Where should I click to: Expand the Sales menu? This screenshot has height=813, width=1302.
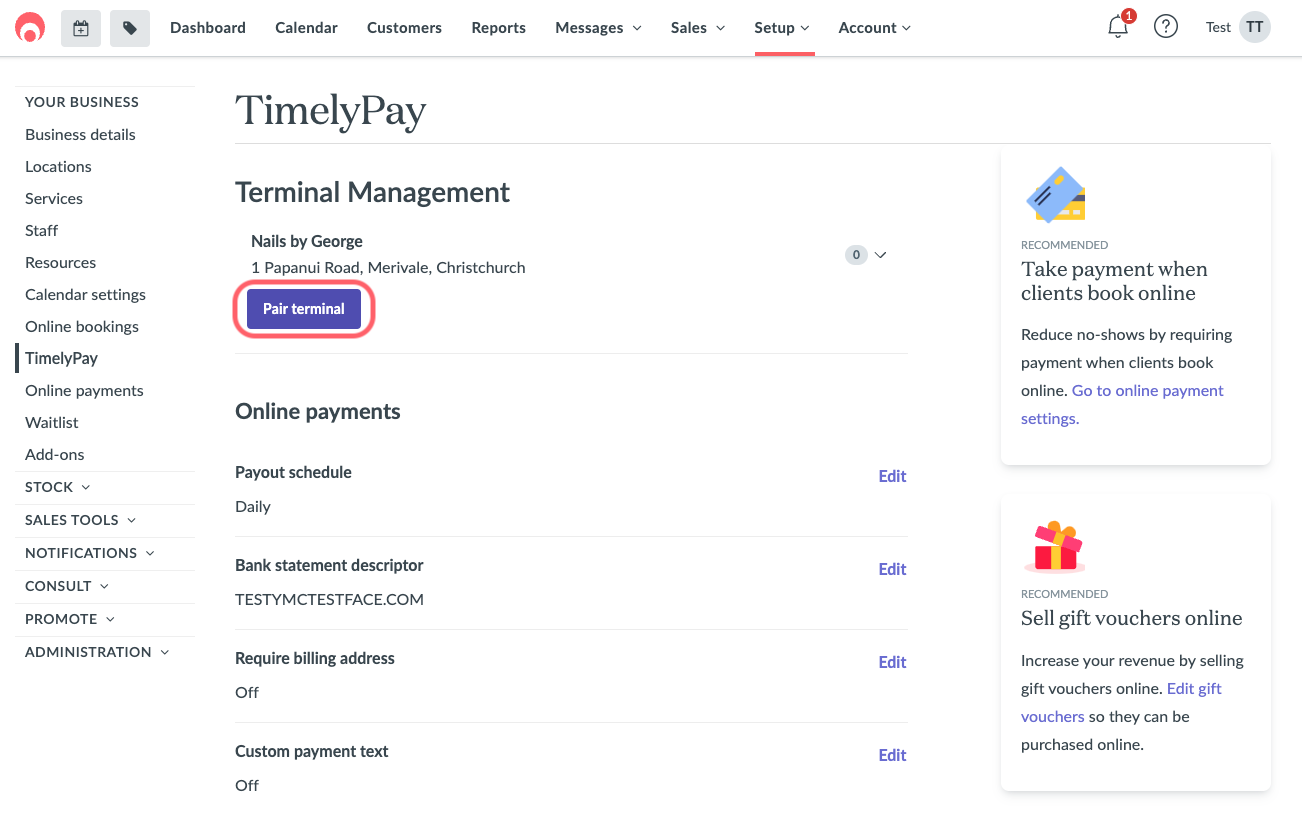point(698,28)
